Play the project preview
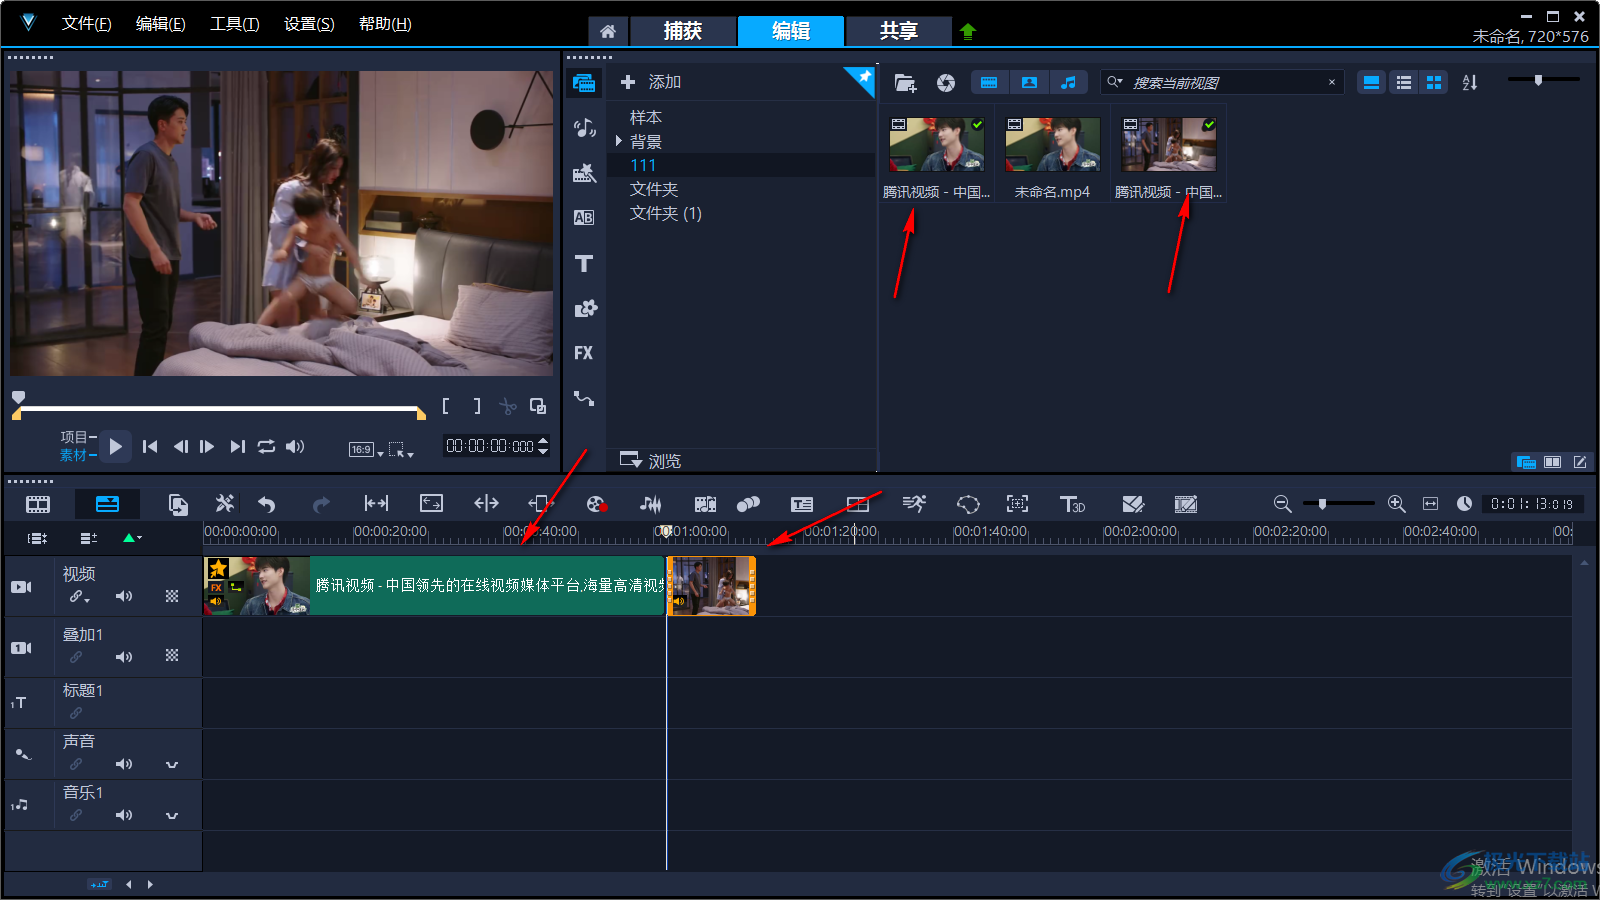Image resolution: width=1600 pixels, height=900 pixels. [116, 447]
